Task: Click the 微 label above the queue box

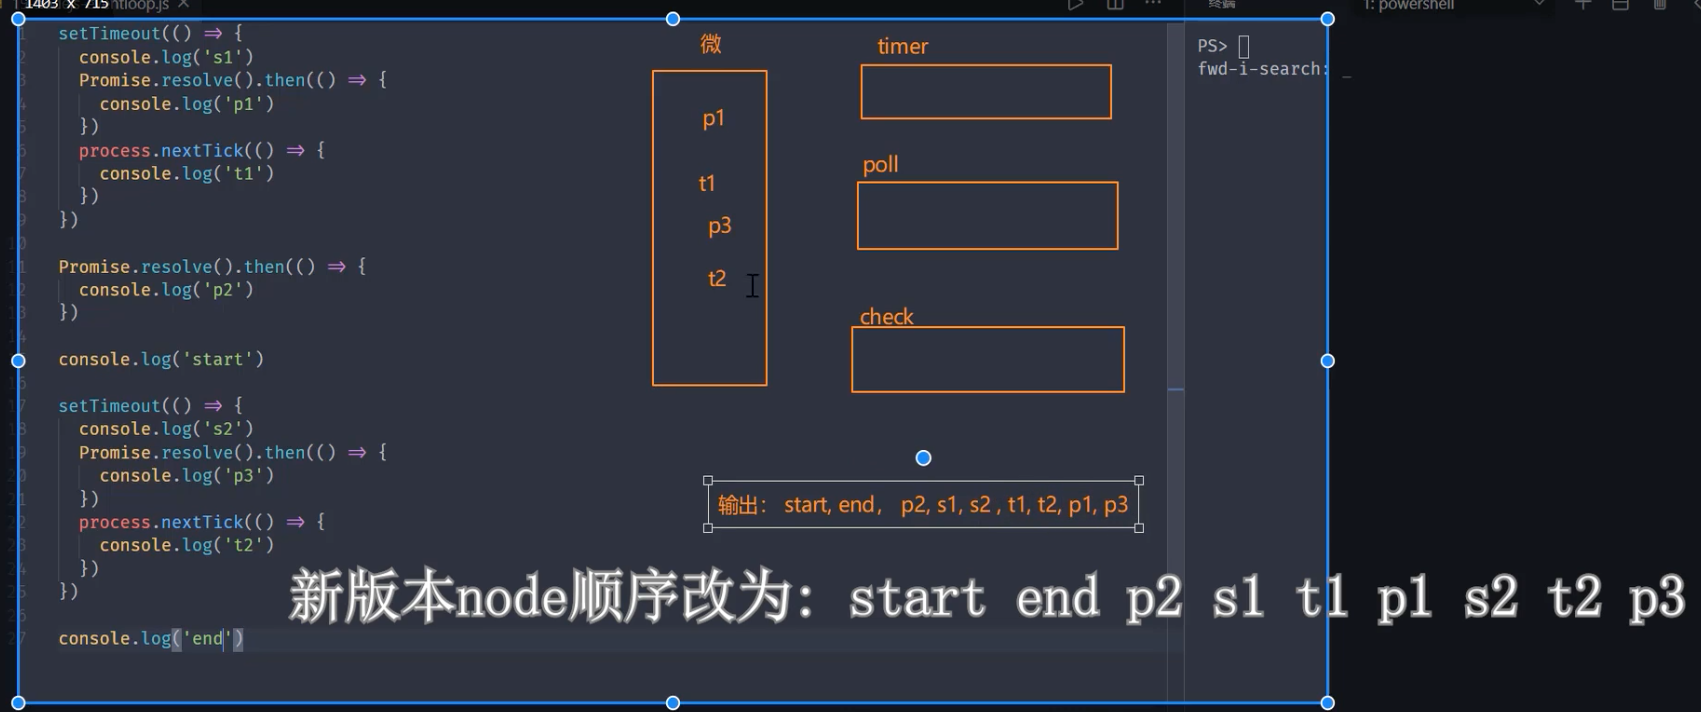Action: [711, 44]
